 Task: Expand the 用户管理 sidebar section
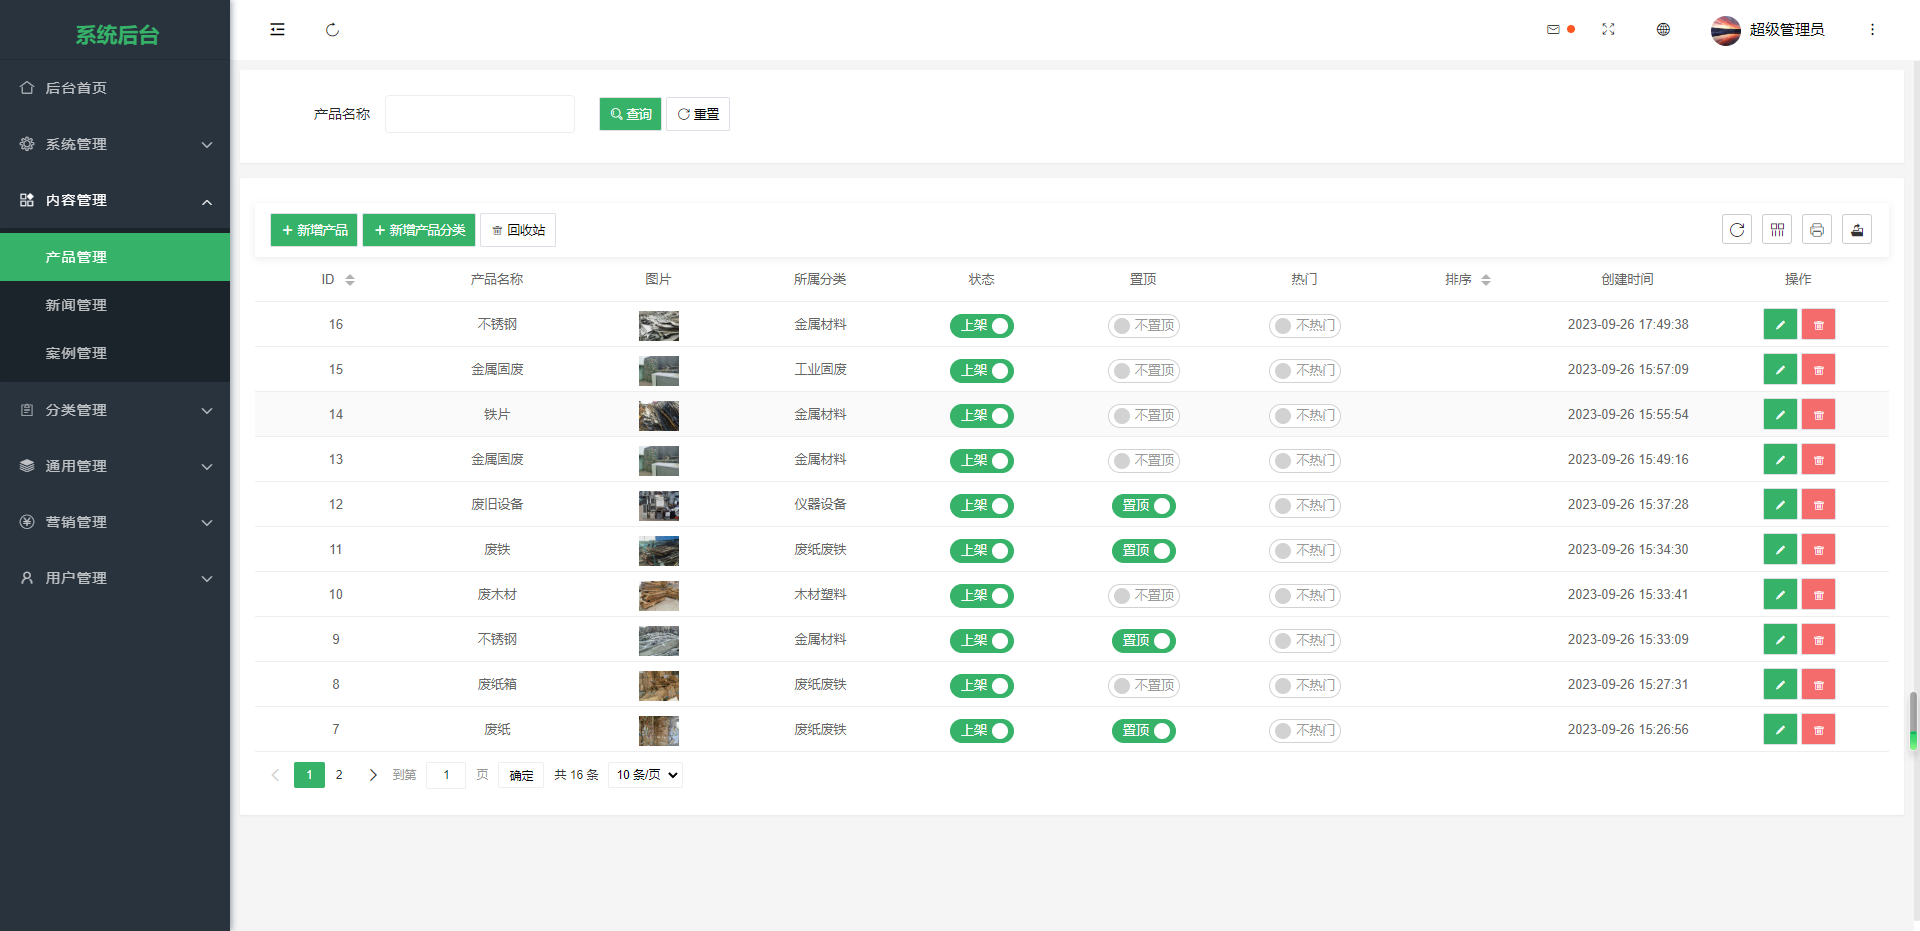point(115,578)
